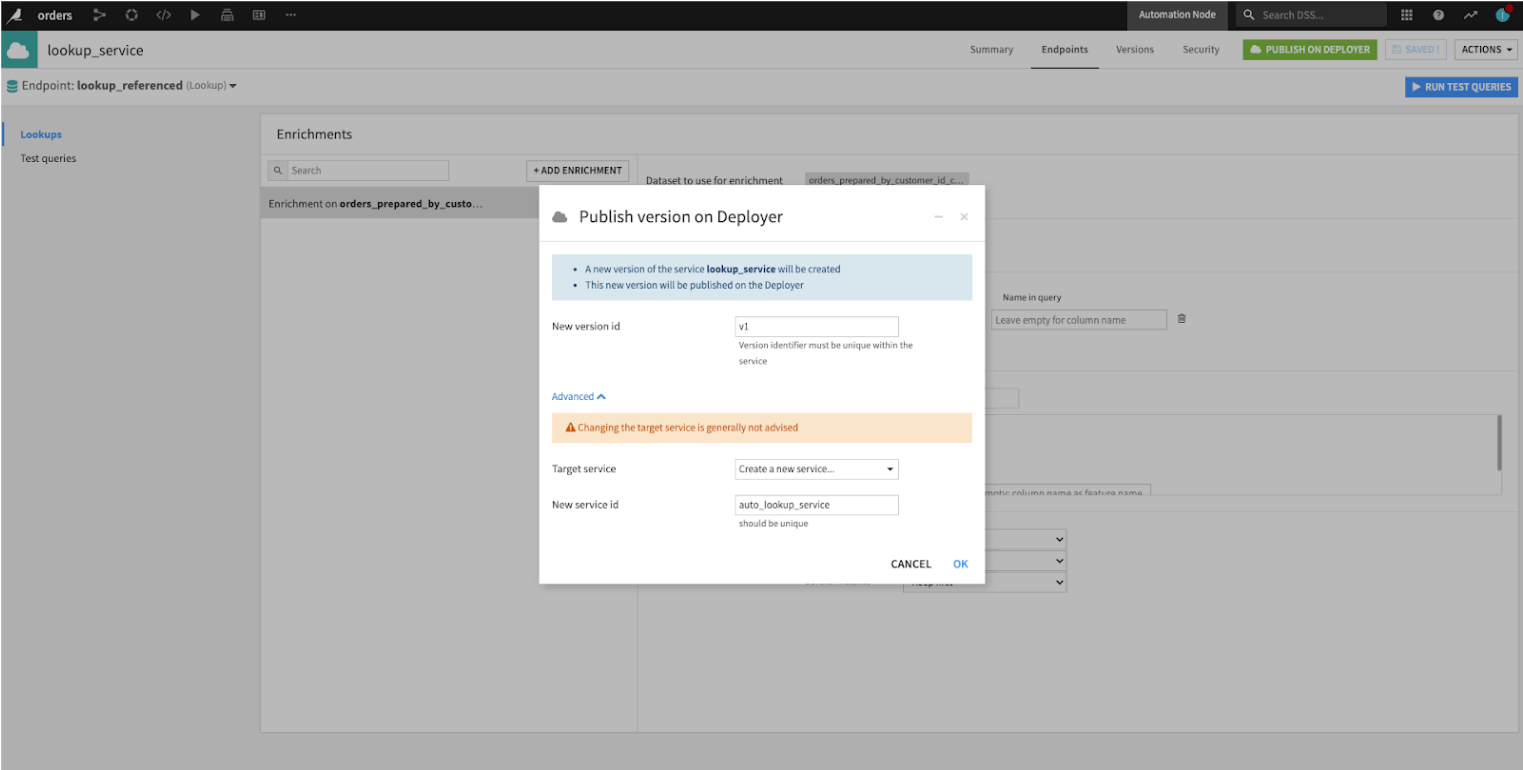Confirm publish with the OK button
1523x770 pixels.
[959, 563]
